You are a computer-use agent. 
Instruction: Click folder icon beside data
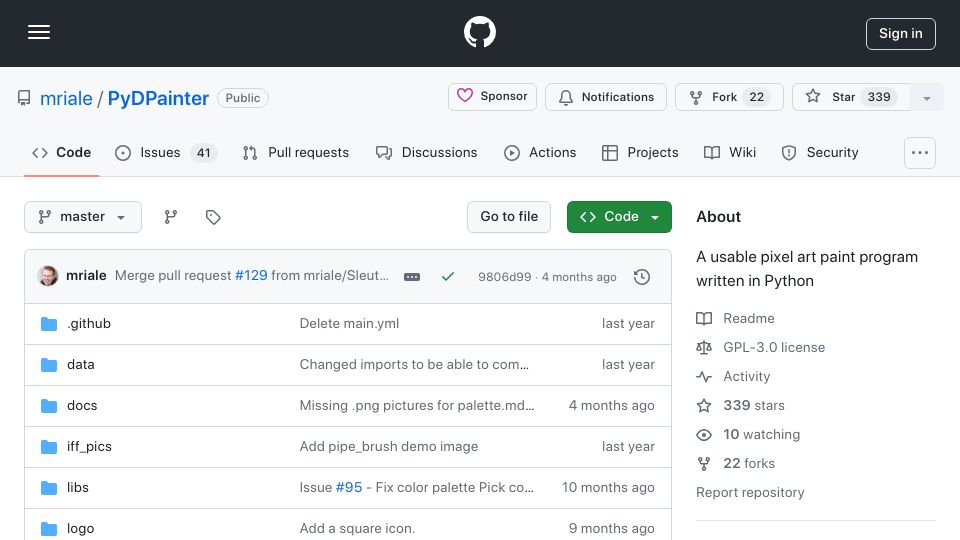coord(49,365)
